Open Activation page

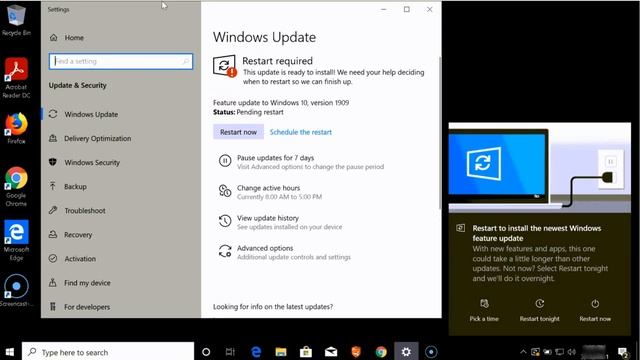coord(72,259)
